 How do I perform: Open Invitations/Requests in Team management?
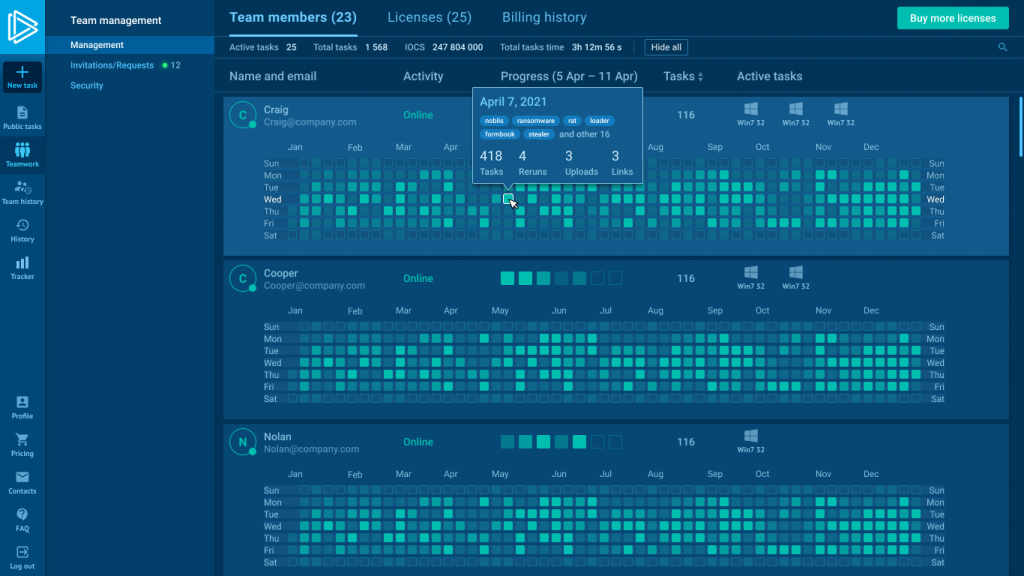tap(111, 65)
